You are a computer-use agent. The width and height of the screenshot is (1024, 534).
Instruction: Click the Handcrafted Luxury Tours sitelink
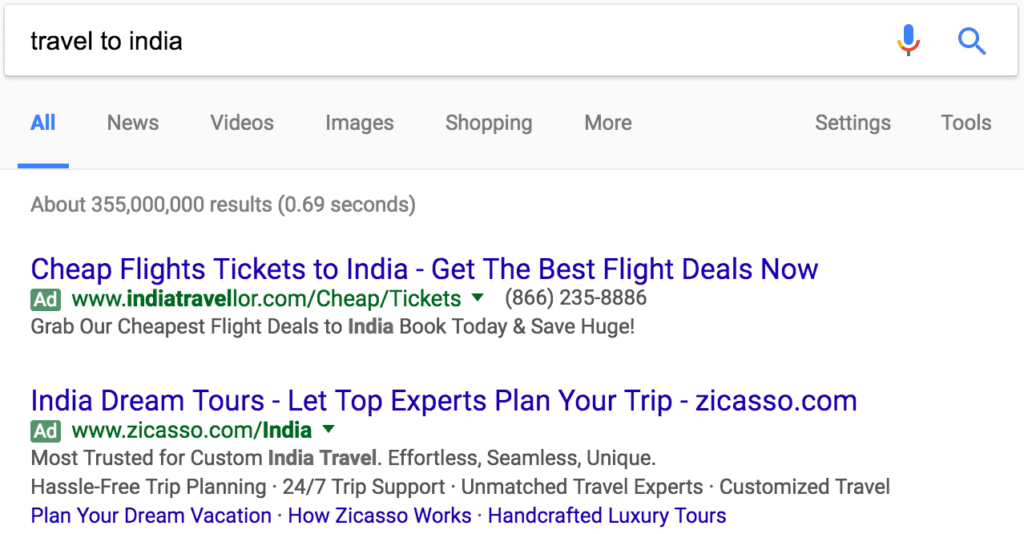pyautogui.click(x=607, y=516)
